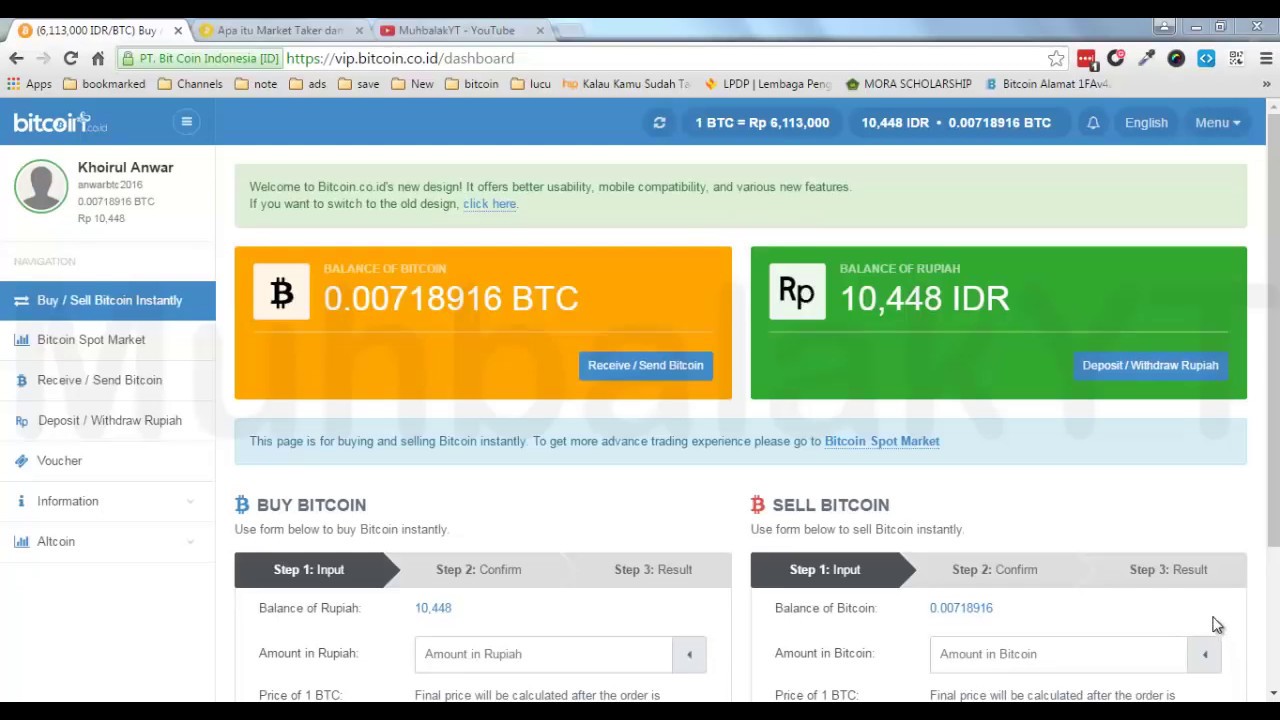
Task: Click the eyedropper extension icon
Action: pos(1146,59)
